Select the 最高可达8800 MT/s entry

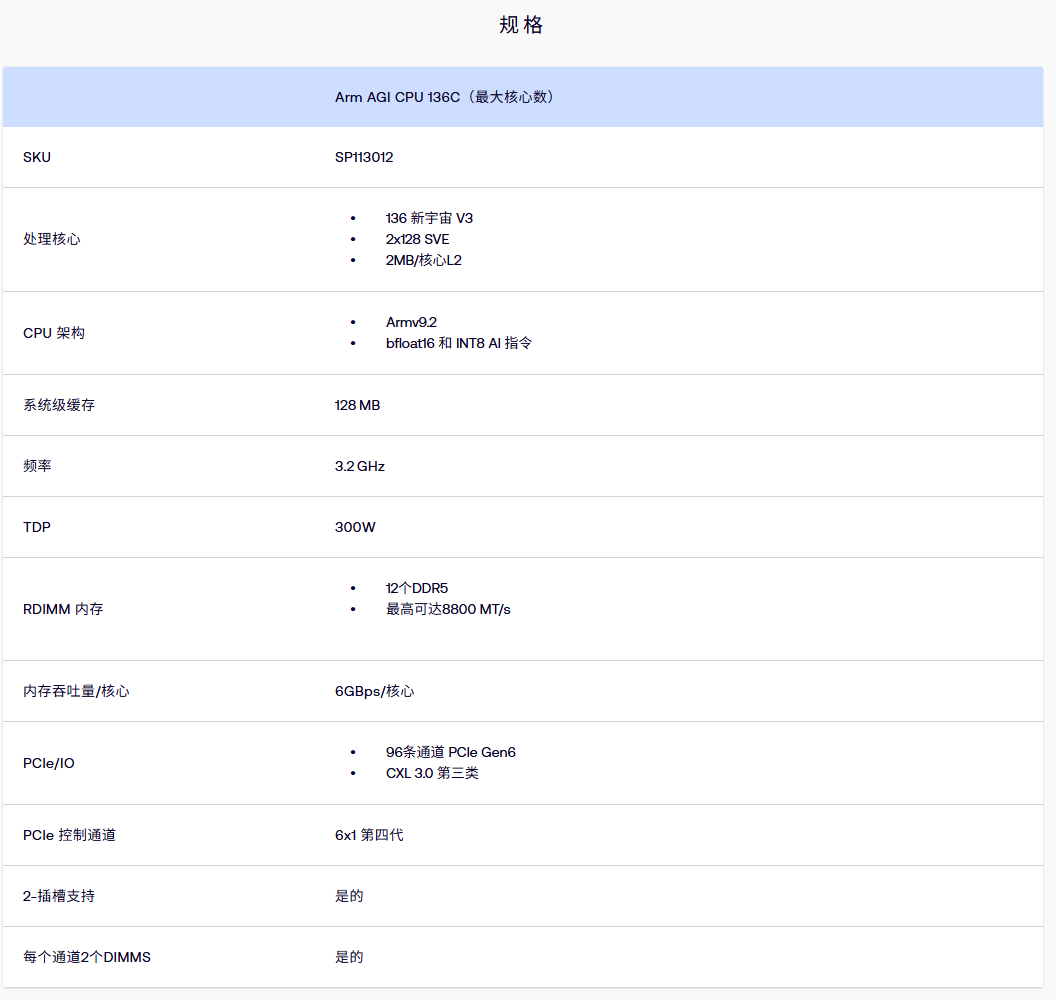[x=448, y=609]
